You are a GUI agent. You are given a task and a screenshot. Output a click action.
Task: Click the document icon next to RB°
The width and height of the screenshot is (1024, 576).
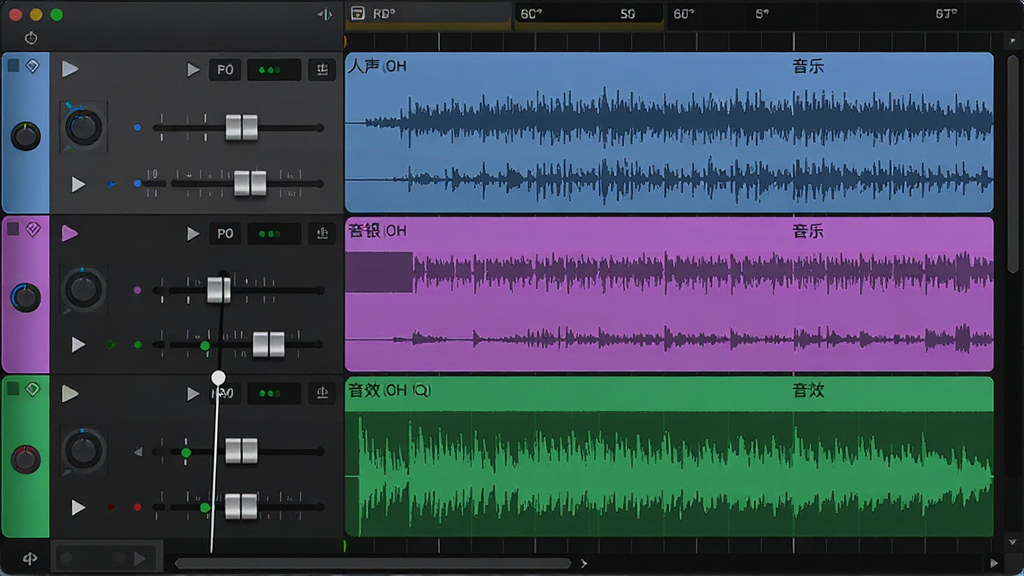click(x=358, y=13)
